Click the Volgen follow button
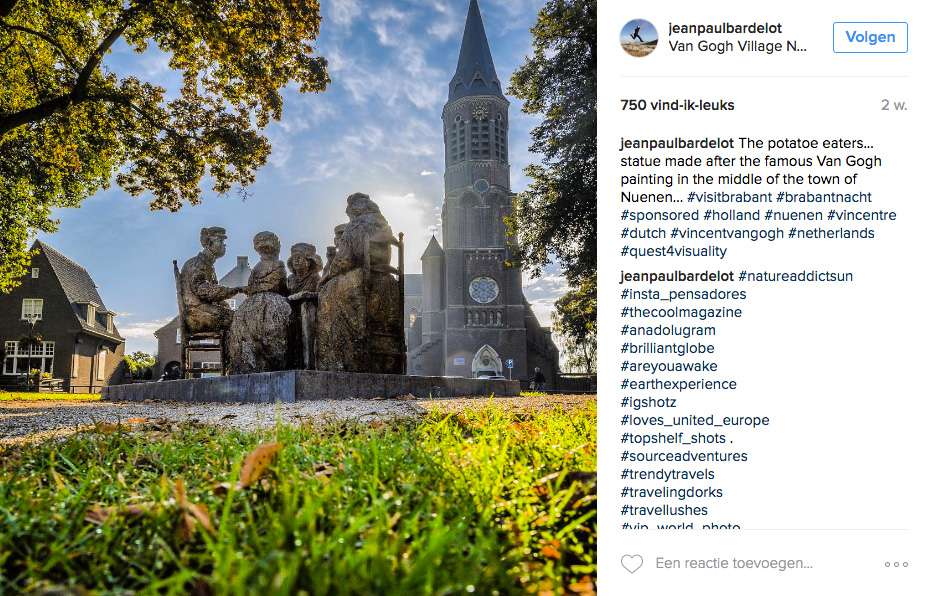 (x=870, y=37)
